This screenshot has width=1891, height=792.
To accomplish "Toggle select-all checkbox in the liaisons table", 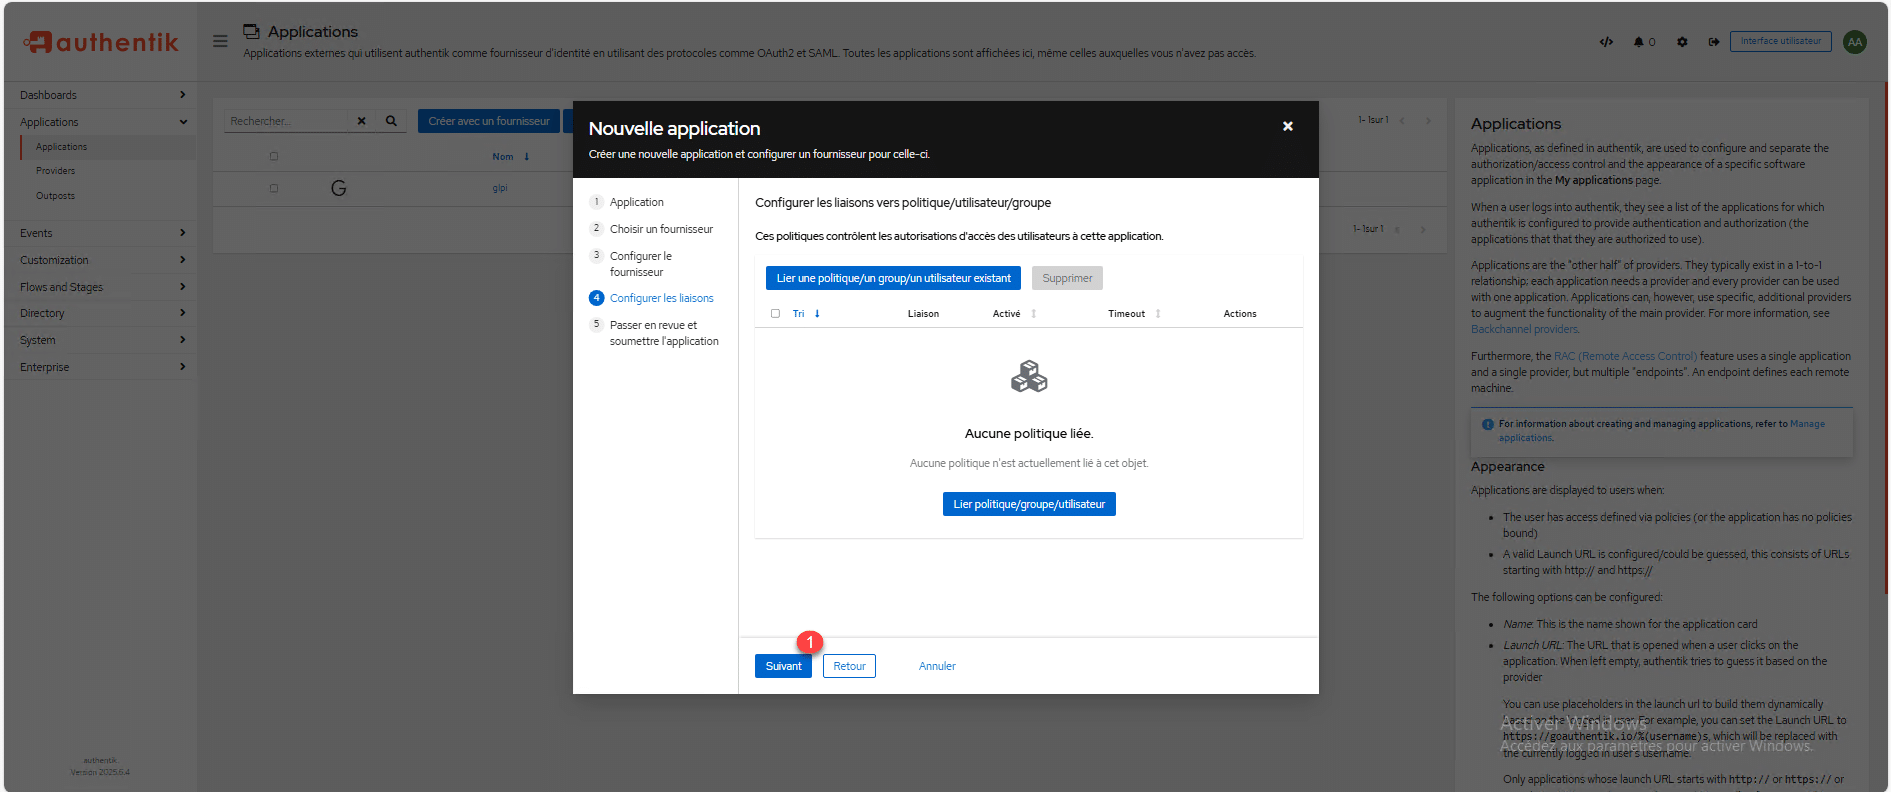I will 775,314.
